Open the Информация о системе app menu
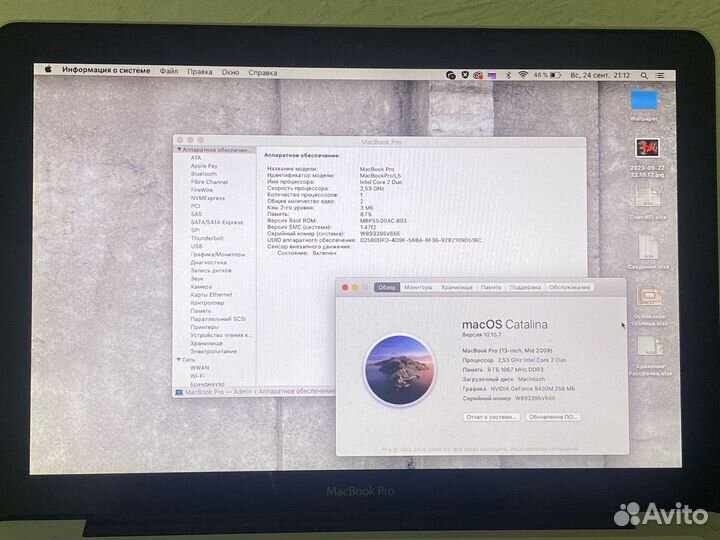Screen dimensions: 720x540 pos(106,70)
